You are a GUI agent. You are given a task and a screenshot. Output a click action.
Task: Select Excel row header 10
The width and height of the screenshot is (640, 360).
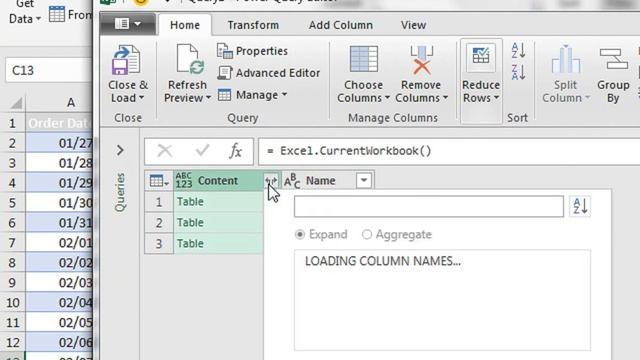[12, 303]
